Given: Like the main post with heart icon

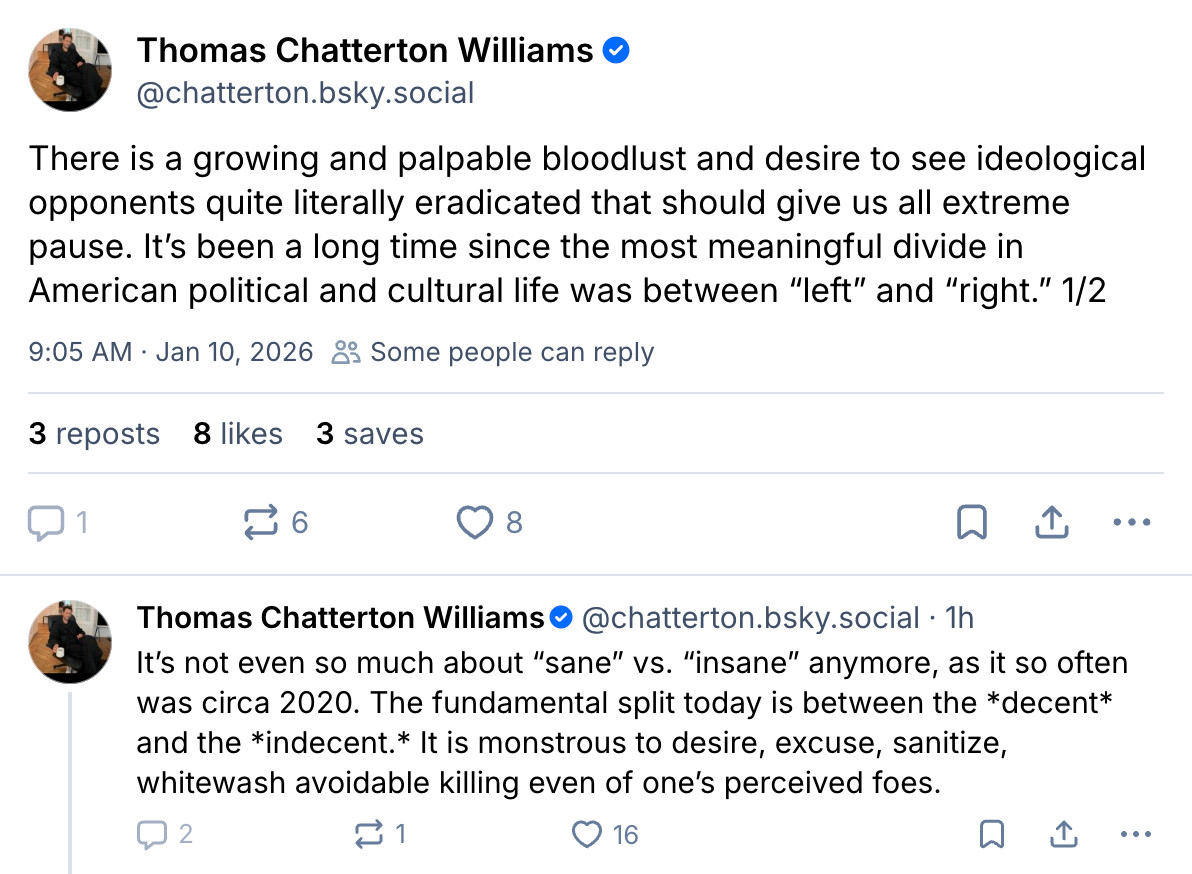Looking at the screenshot, I should tap(475, 522).
